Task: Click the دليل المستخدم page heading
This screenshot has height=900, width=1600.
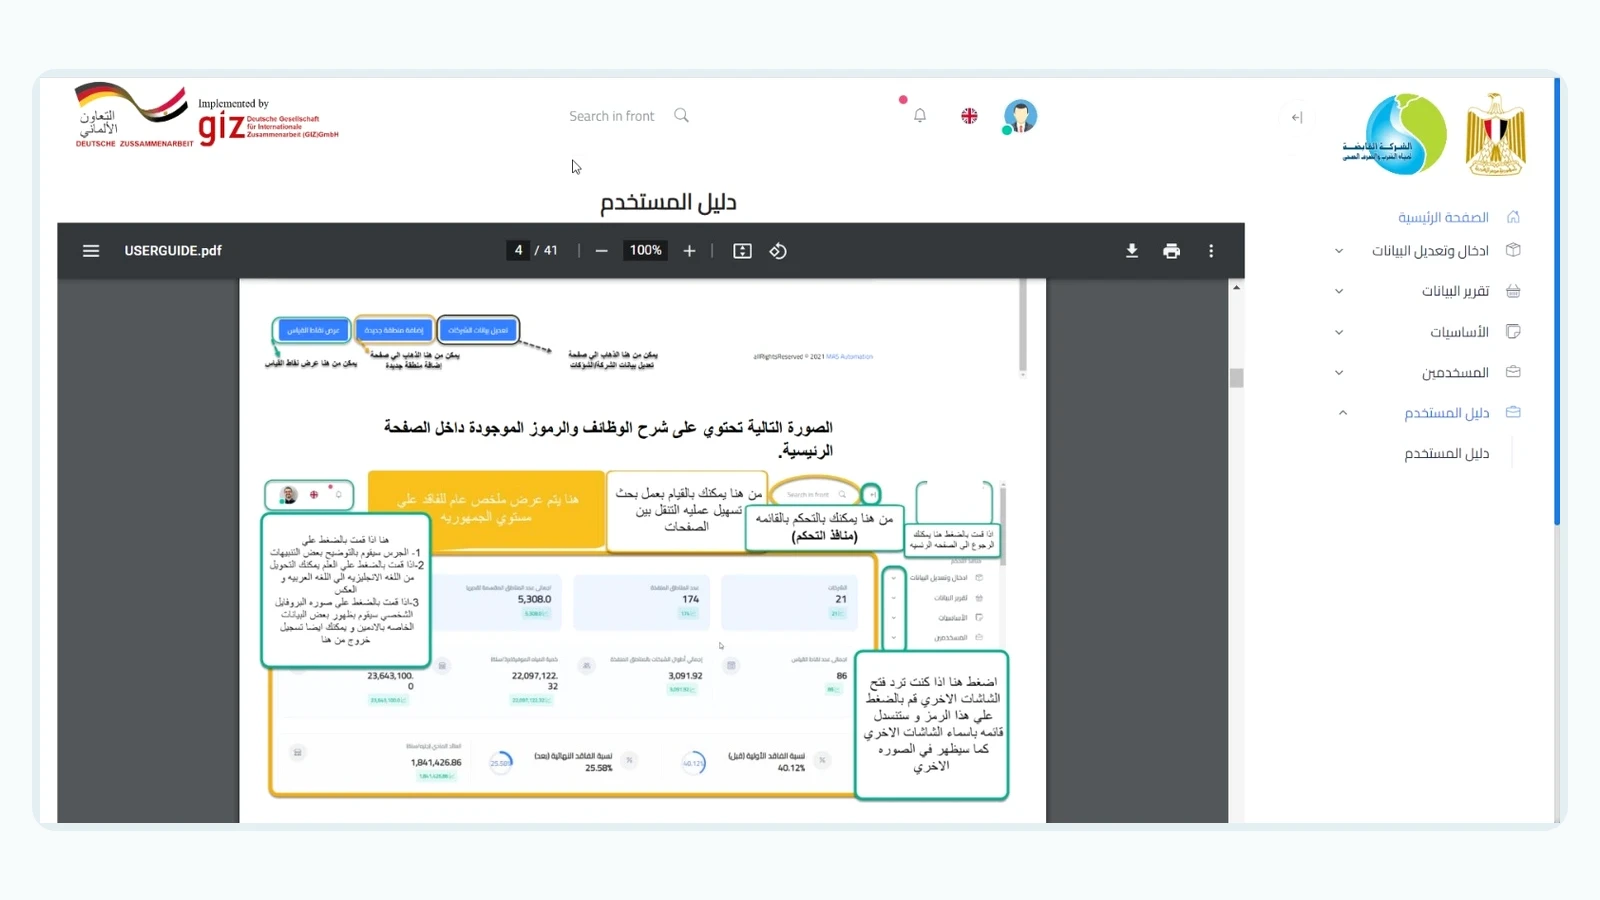Action: pyautogui.click(x=668, y=202)
